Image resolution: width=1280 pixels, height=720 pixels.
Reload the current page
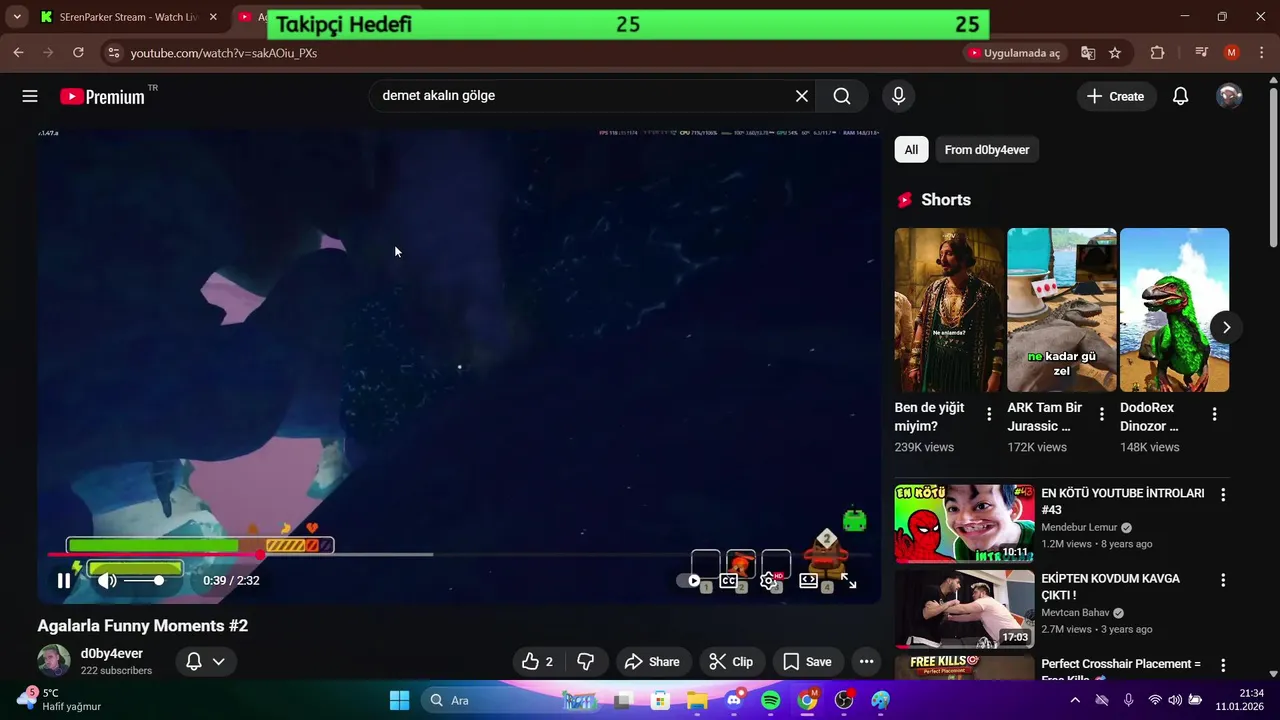coord(78,53)
